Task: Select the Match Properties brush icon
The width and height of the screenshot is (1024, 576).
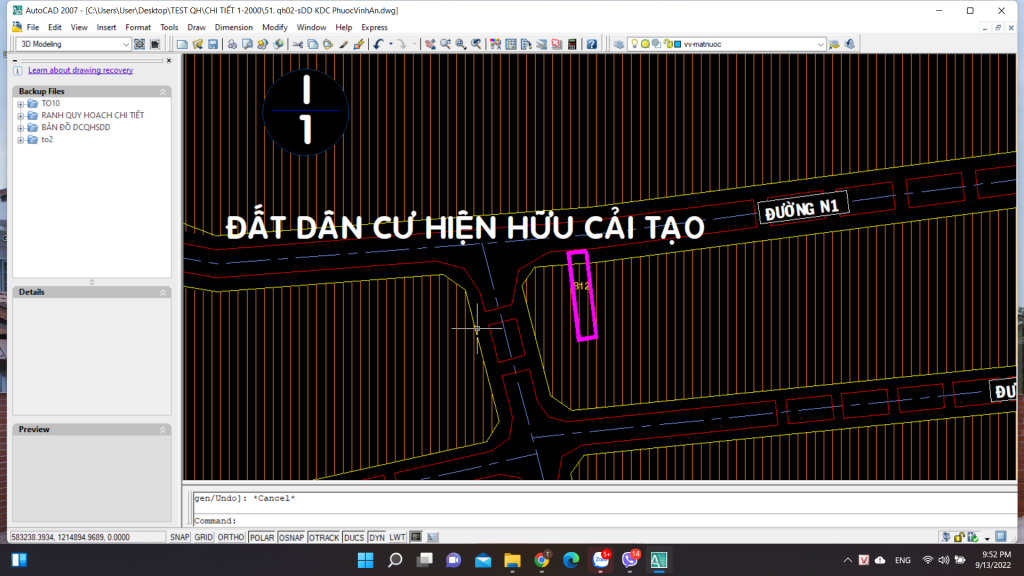Action: pyautogui.click(x=344, y=44)
